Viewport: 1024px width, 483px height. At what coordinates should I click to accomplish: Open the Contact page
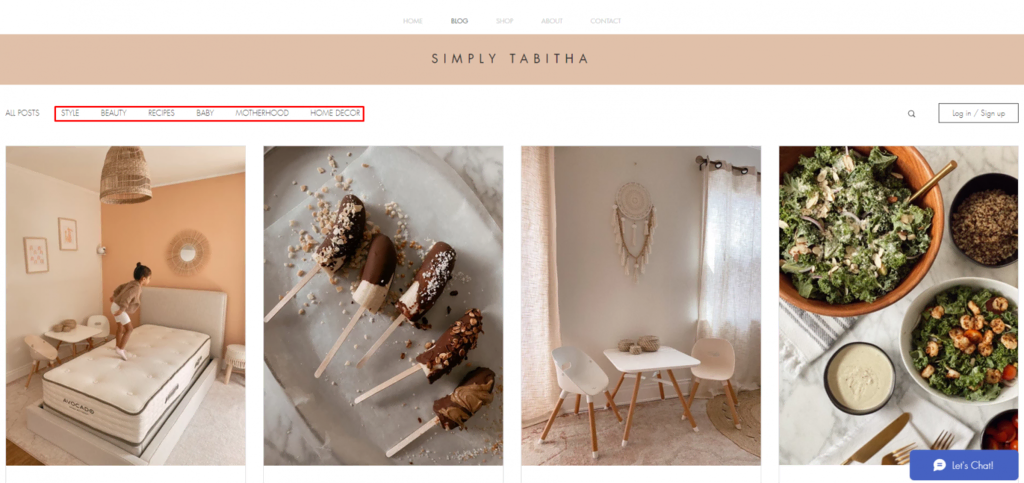(x=605, y=21)
